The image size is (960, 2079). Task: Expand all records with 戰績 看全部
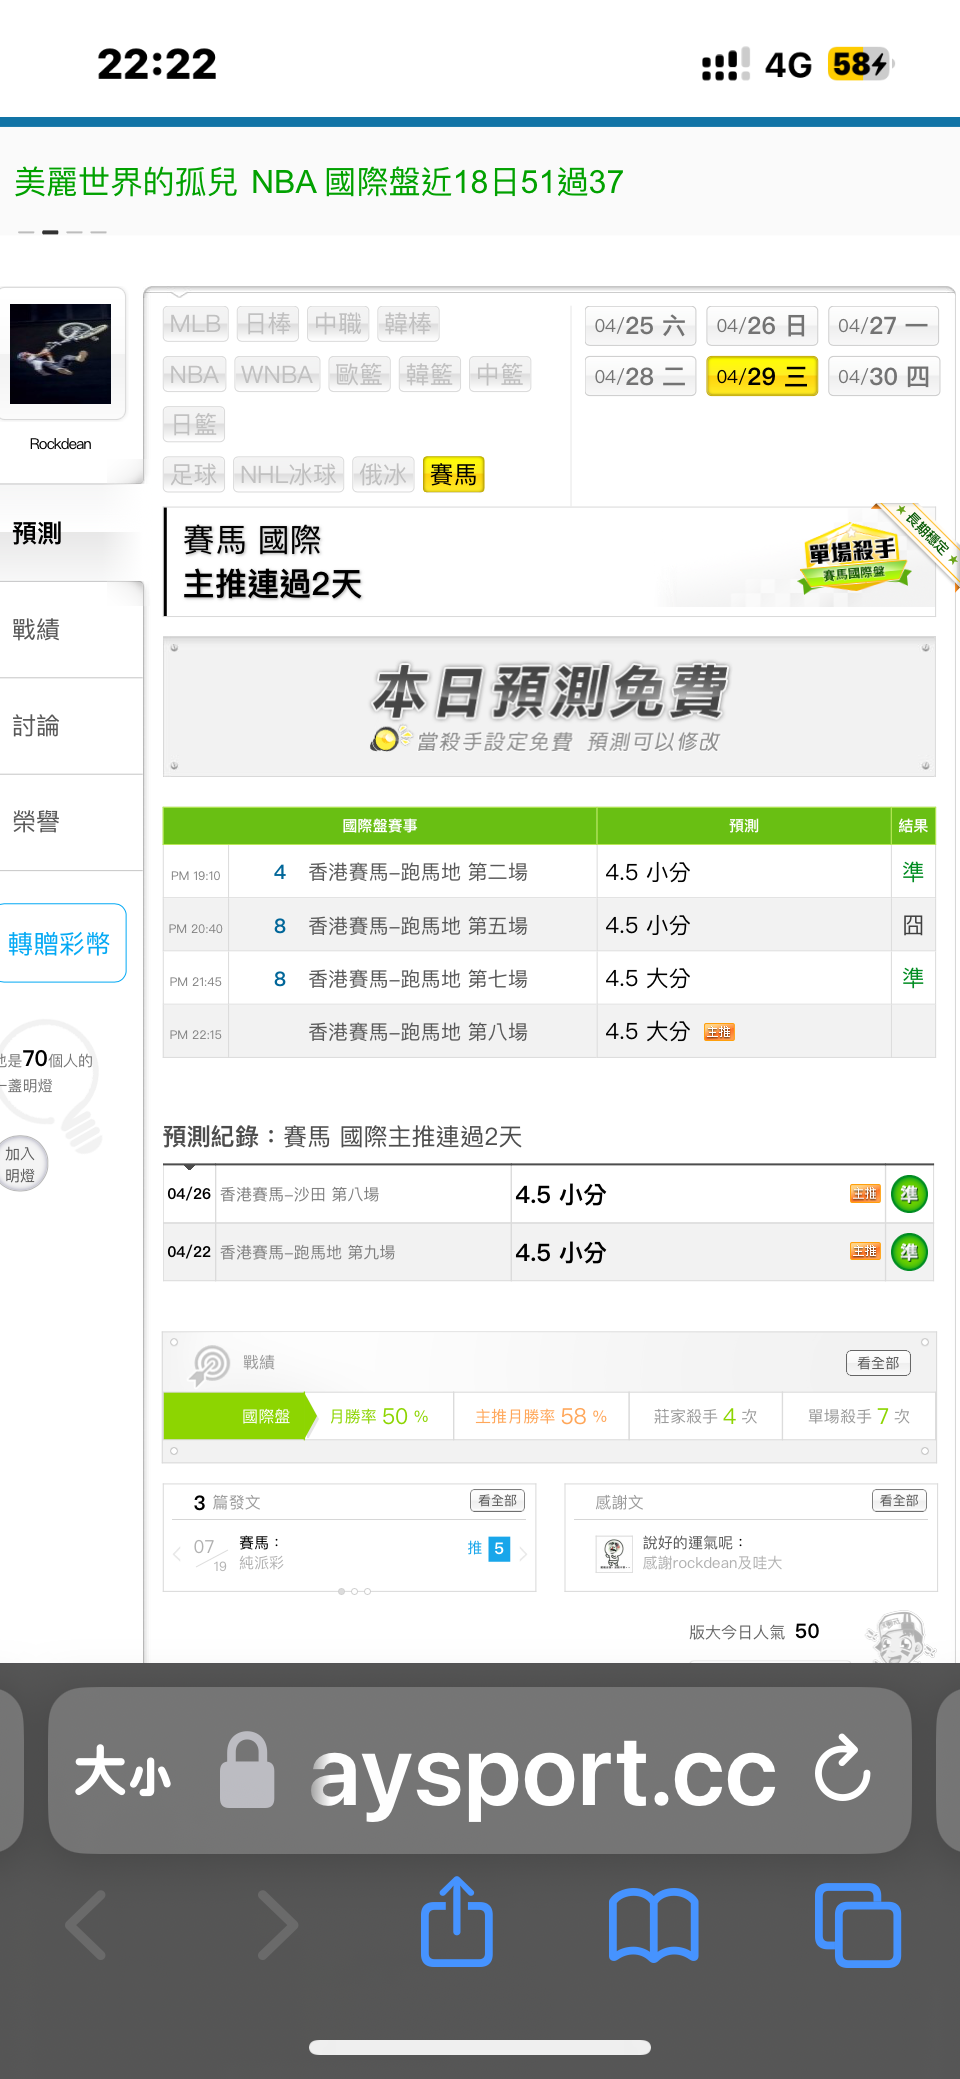coord(878,1363)
